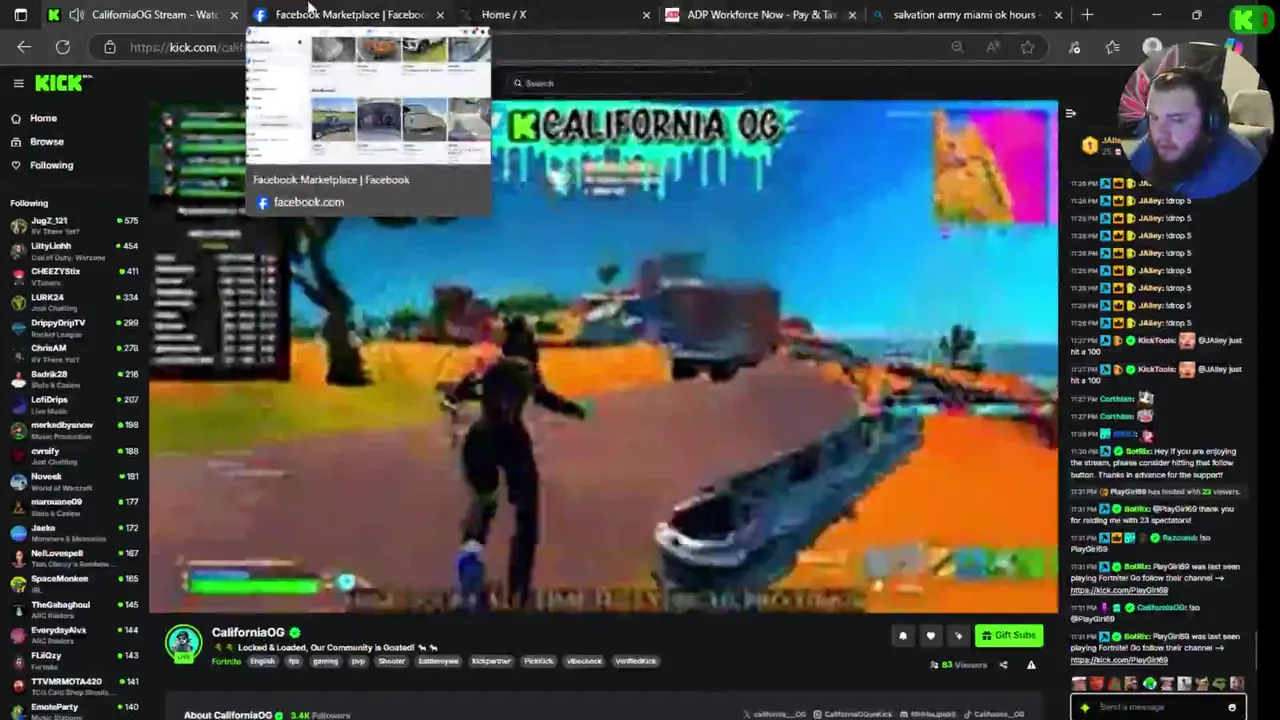Click the tag icon next to Gift Subs
1280x720 pixels.
[x=958, y=636]
